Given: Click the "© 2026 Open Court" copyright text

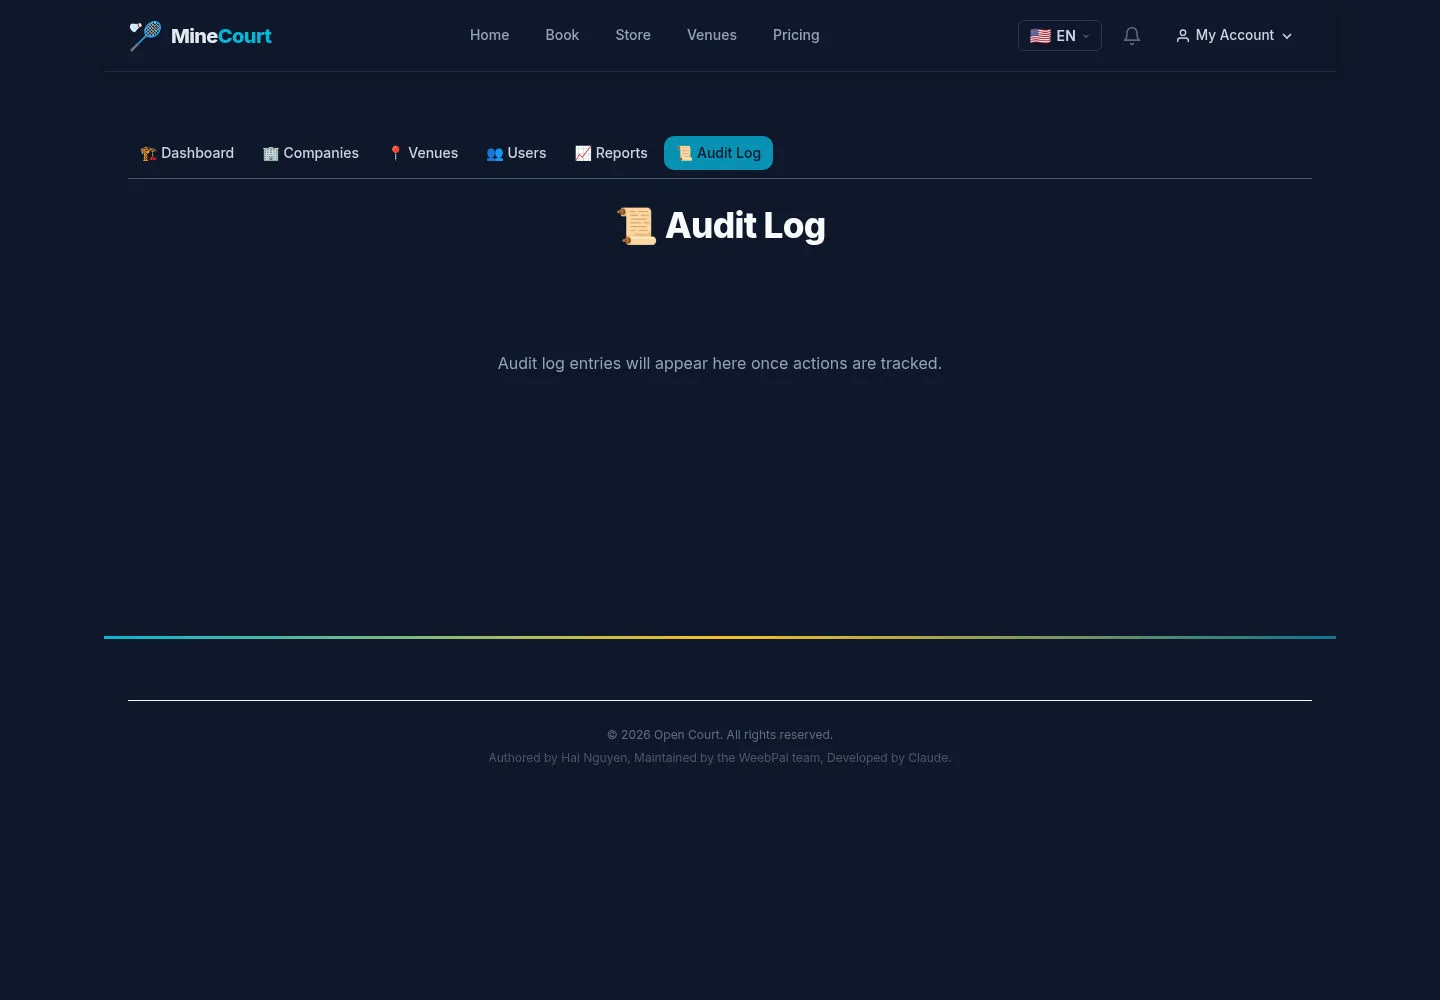Looking at the screenshot, I should tap(720, 735).
